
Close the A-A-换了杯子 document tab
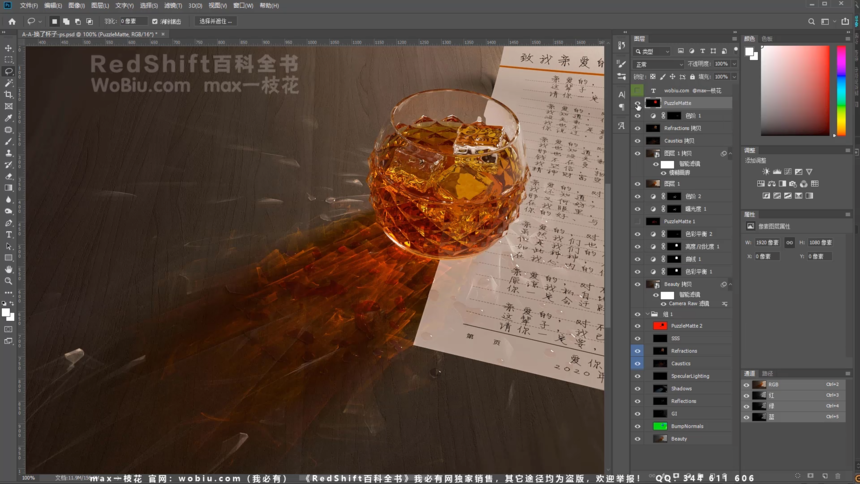(163, 34)
